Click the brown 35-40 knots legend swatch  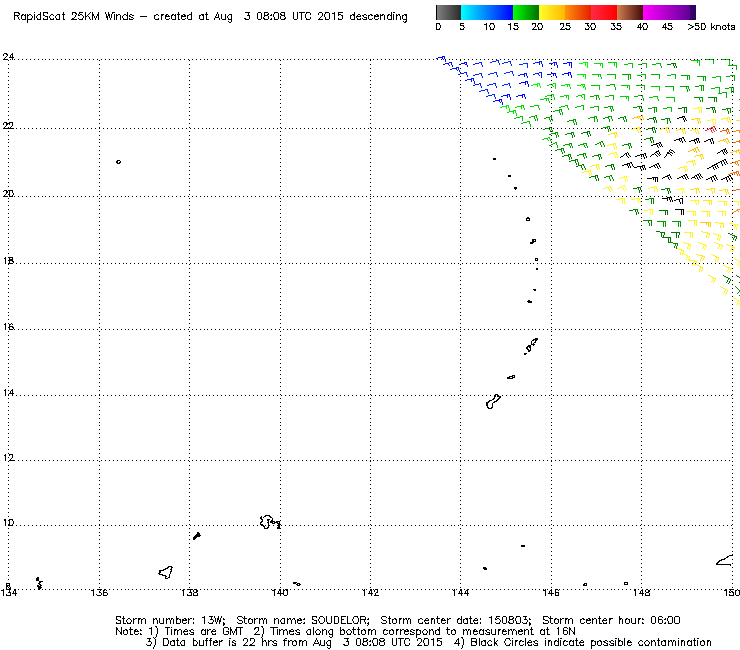point(630,12)
